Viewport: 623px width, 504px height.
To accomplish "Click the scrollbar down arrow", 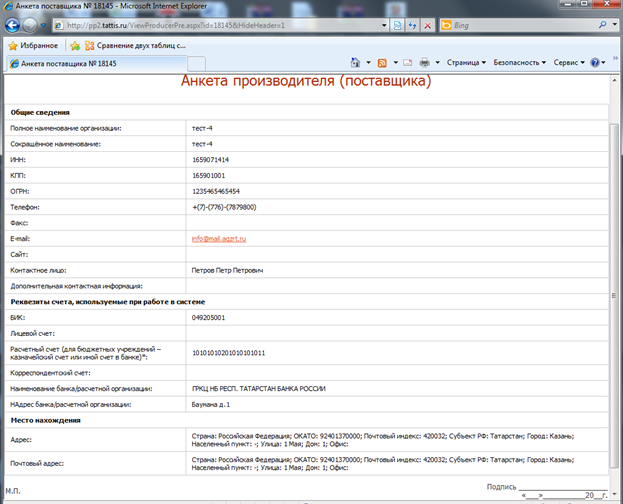I will pyautogui.click(x=614, y=494).
